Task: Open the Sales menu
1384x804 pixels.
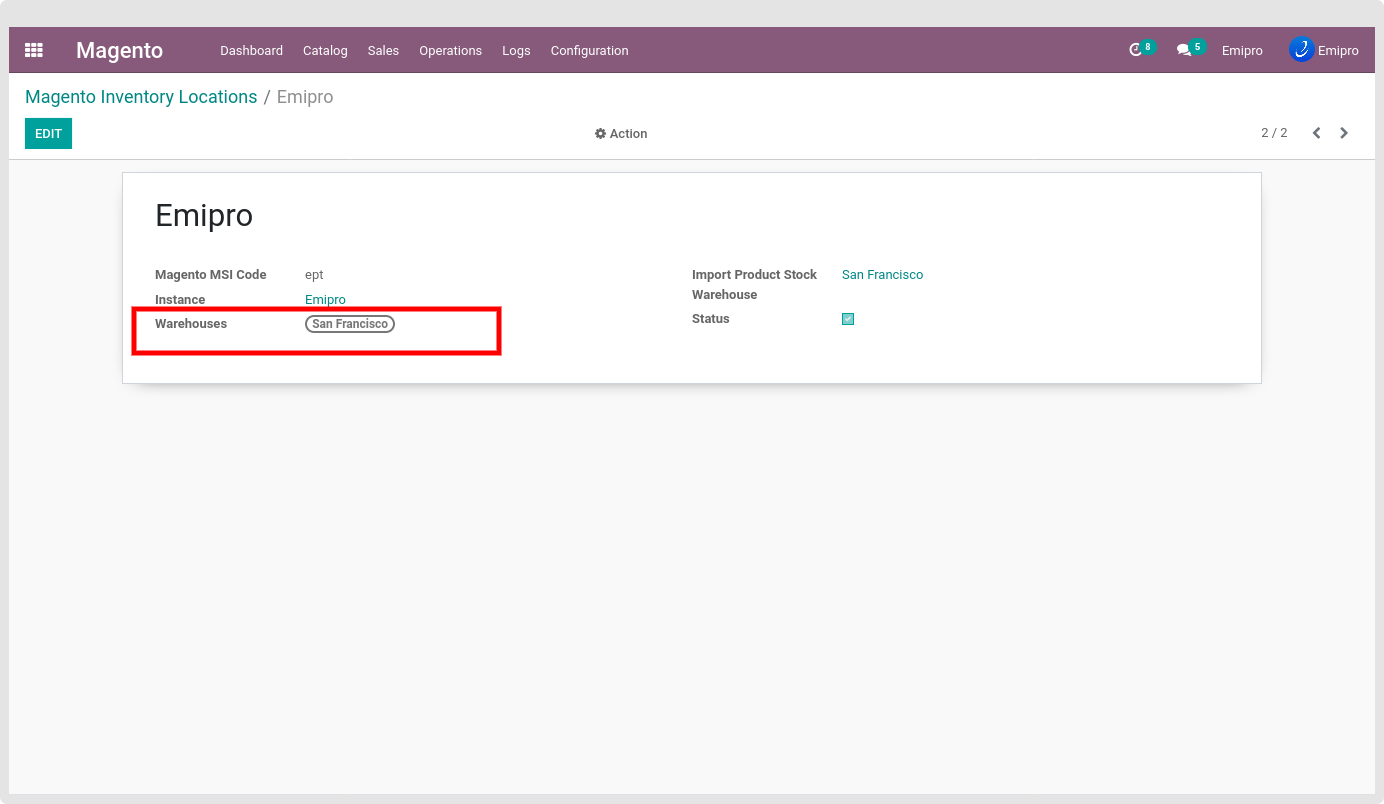Action: click(383, 51)
